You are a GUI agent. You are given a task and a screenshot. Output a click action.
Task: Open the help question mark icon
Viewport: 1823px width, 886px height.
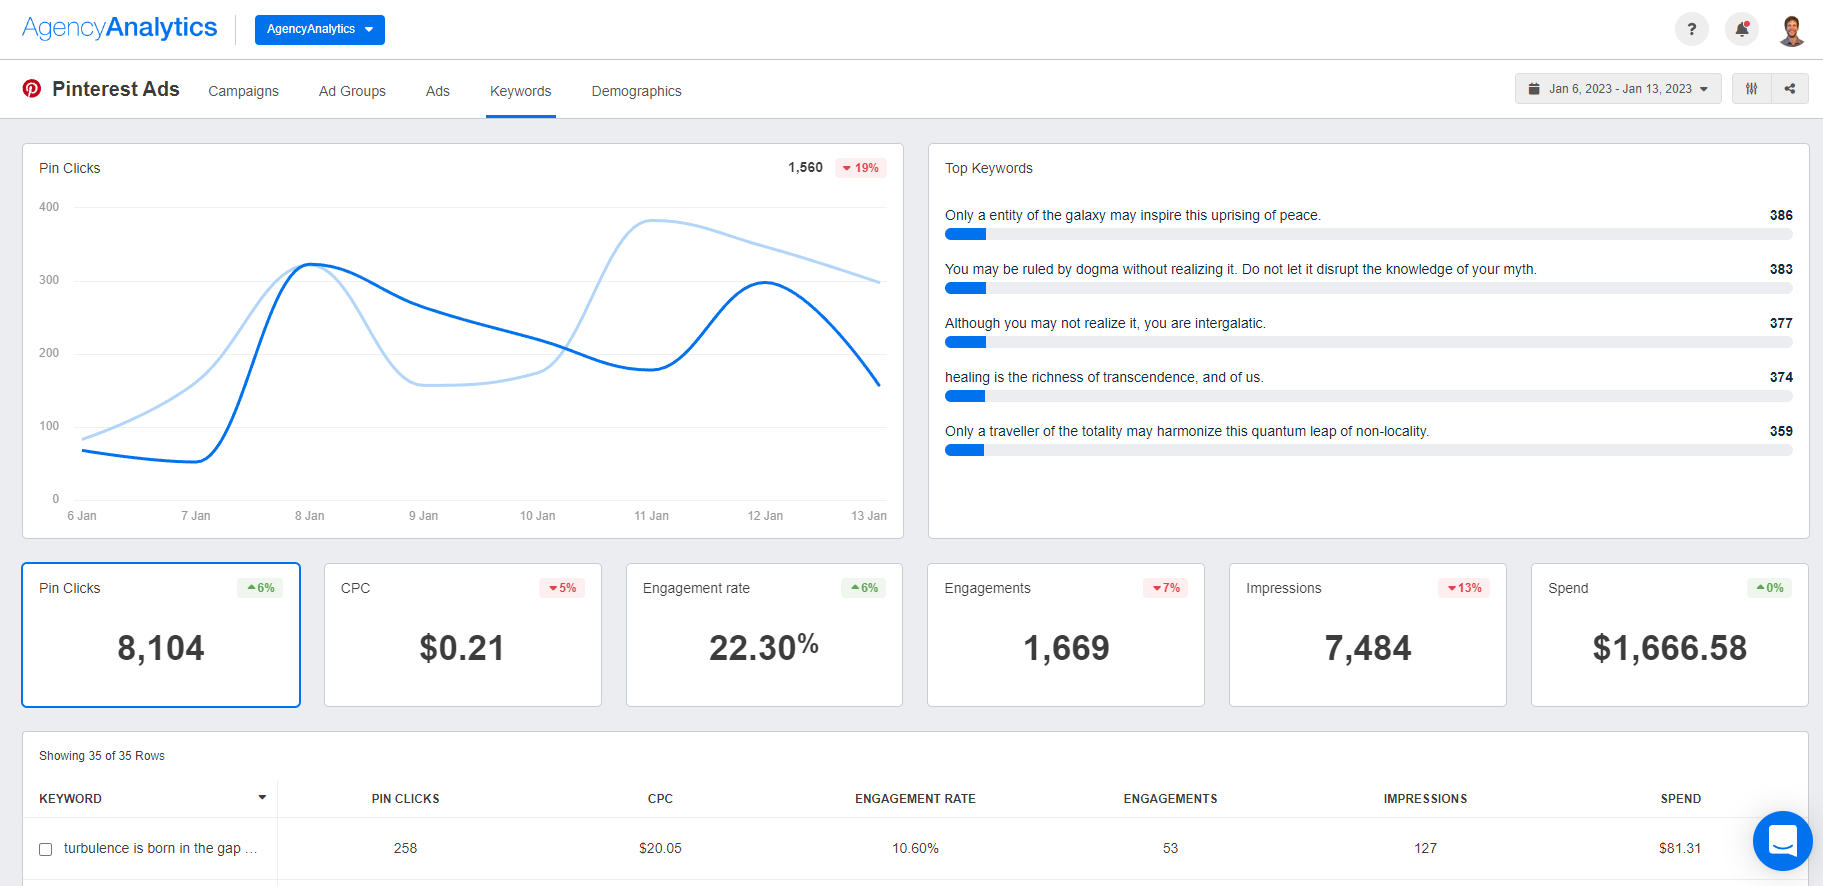[1691, 29]
